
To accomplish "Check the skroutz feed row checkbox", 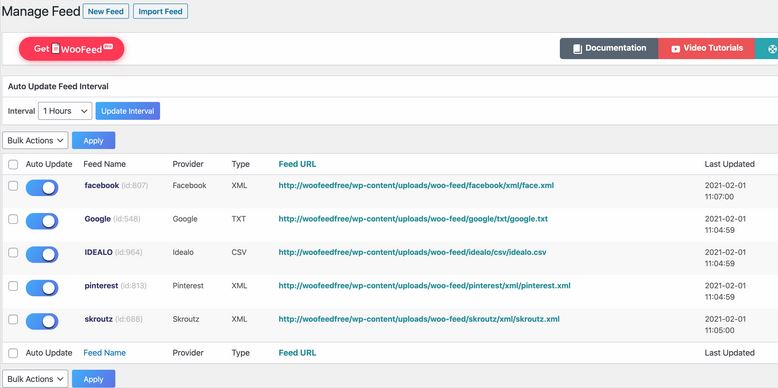I will tap(13, 319).
